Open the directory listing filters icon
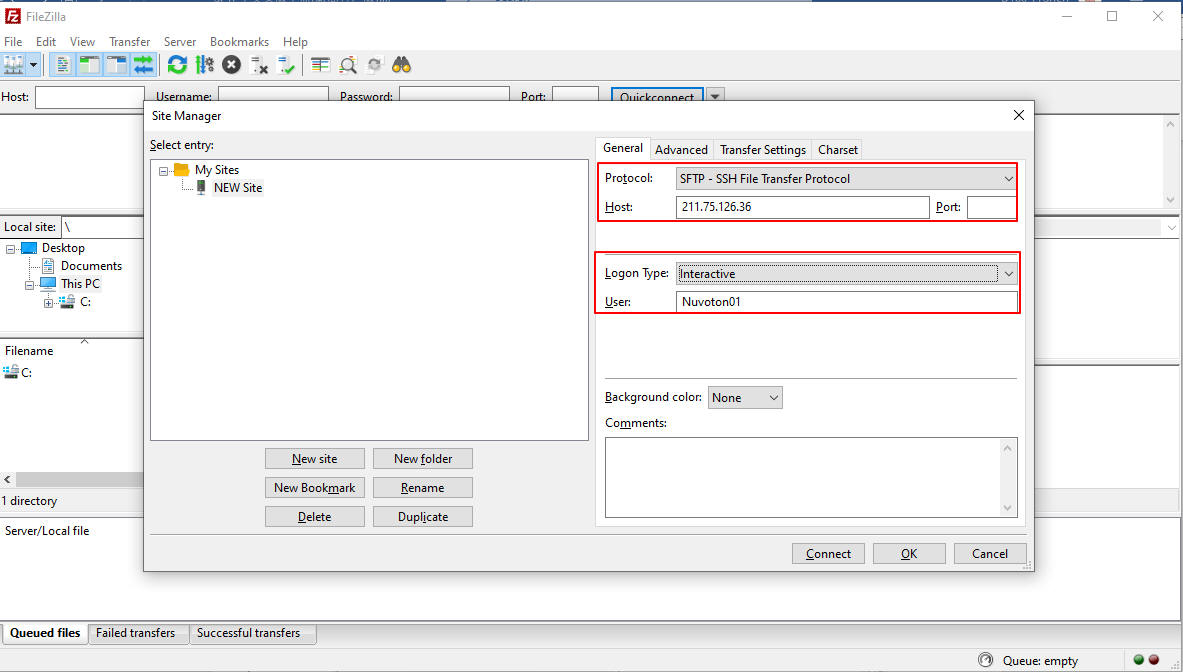This screenshot has width=1183, height=672. tap(320, 65)
